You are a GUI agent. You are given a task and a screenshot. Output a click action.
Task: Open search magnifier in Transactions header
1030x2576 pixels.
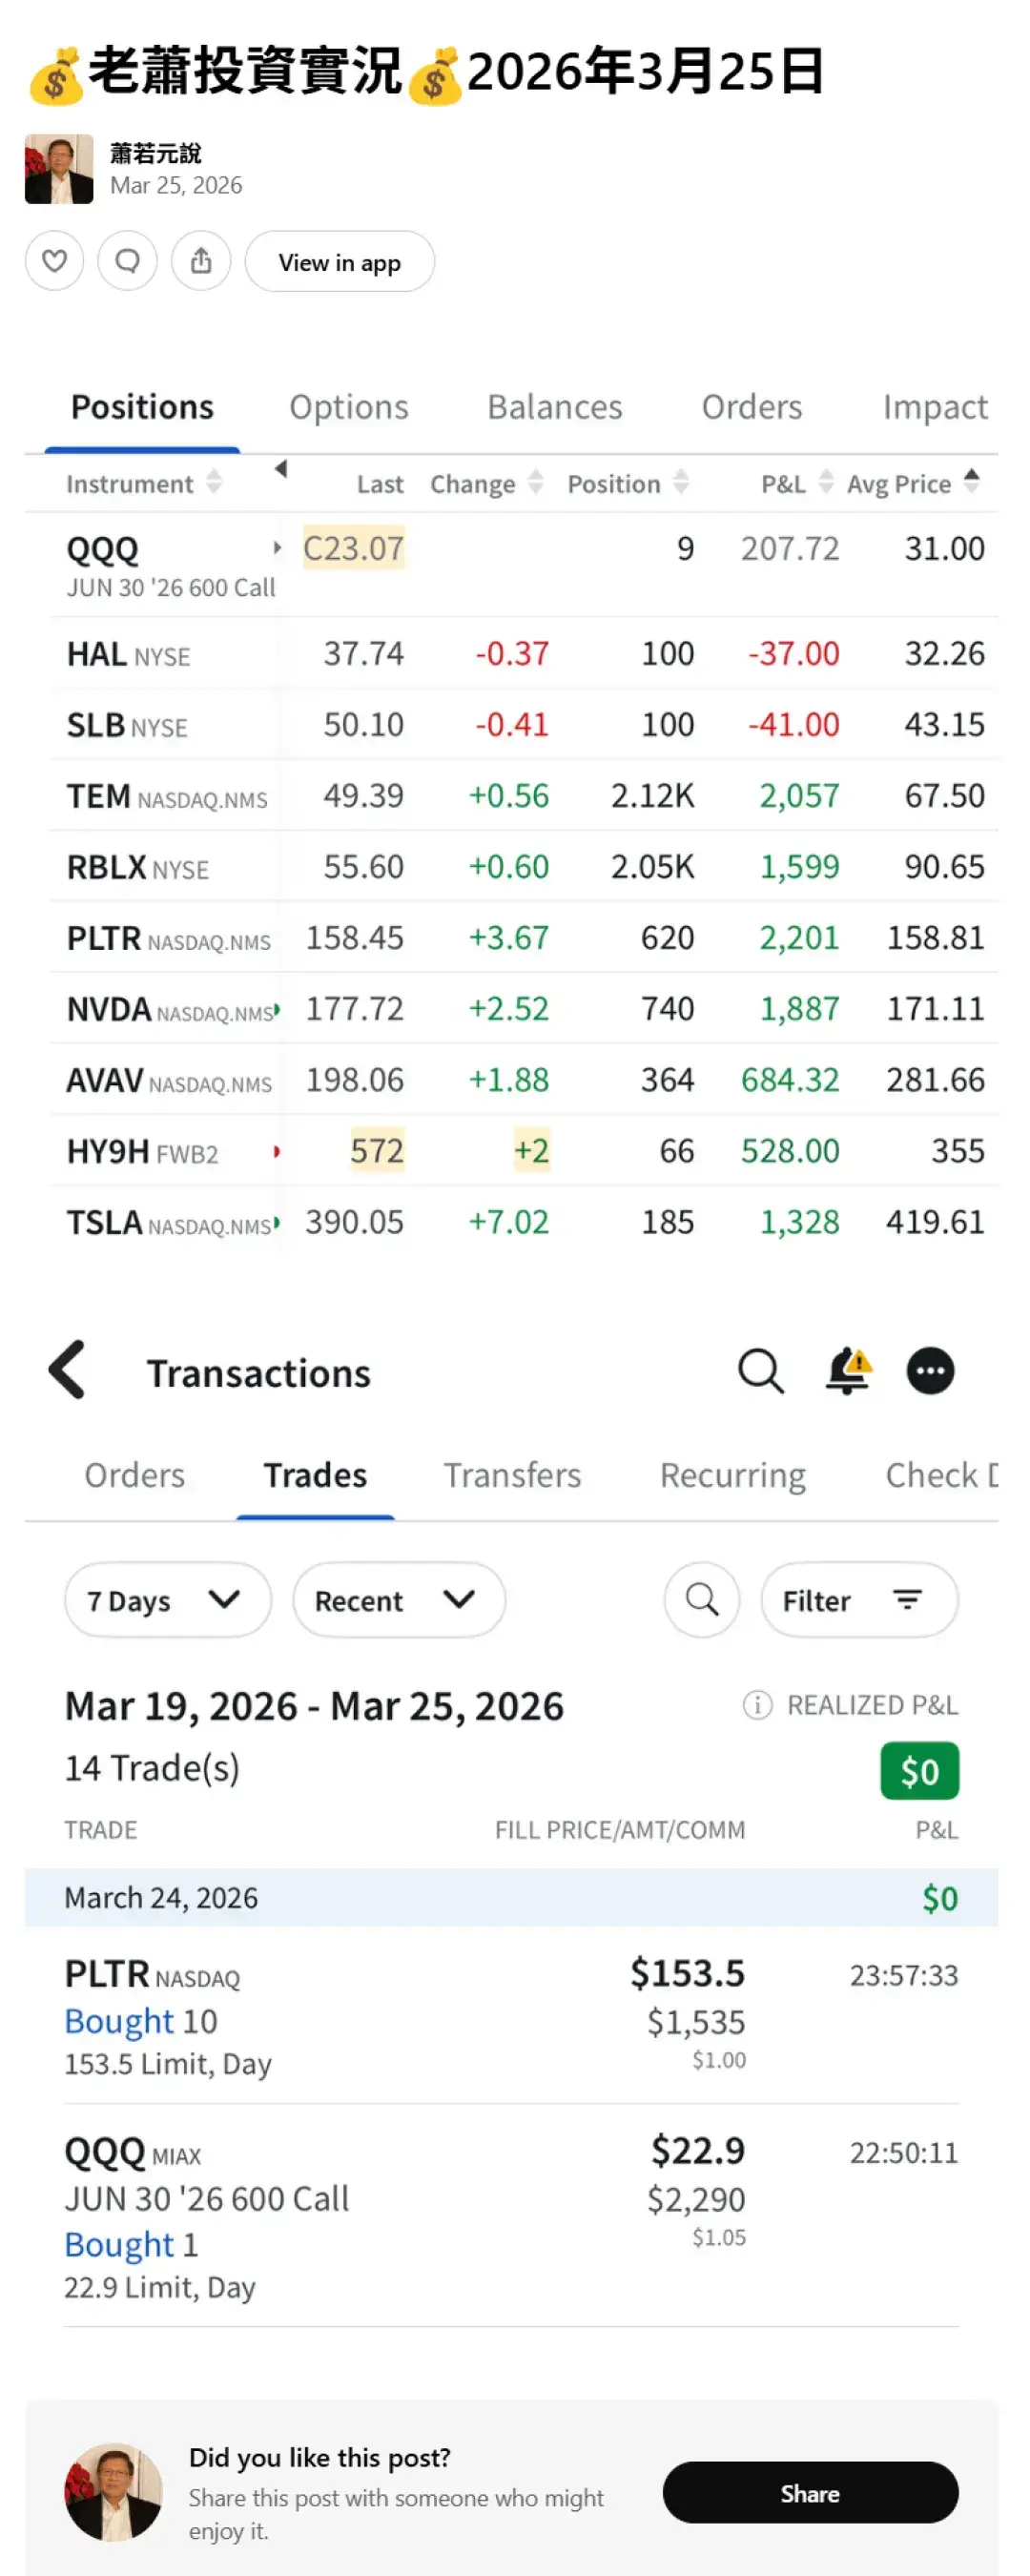click(760, 1371)
